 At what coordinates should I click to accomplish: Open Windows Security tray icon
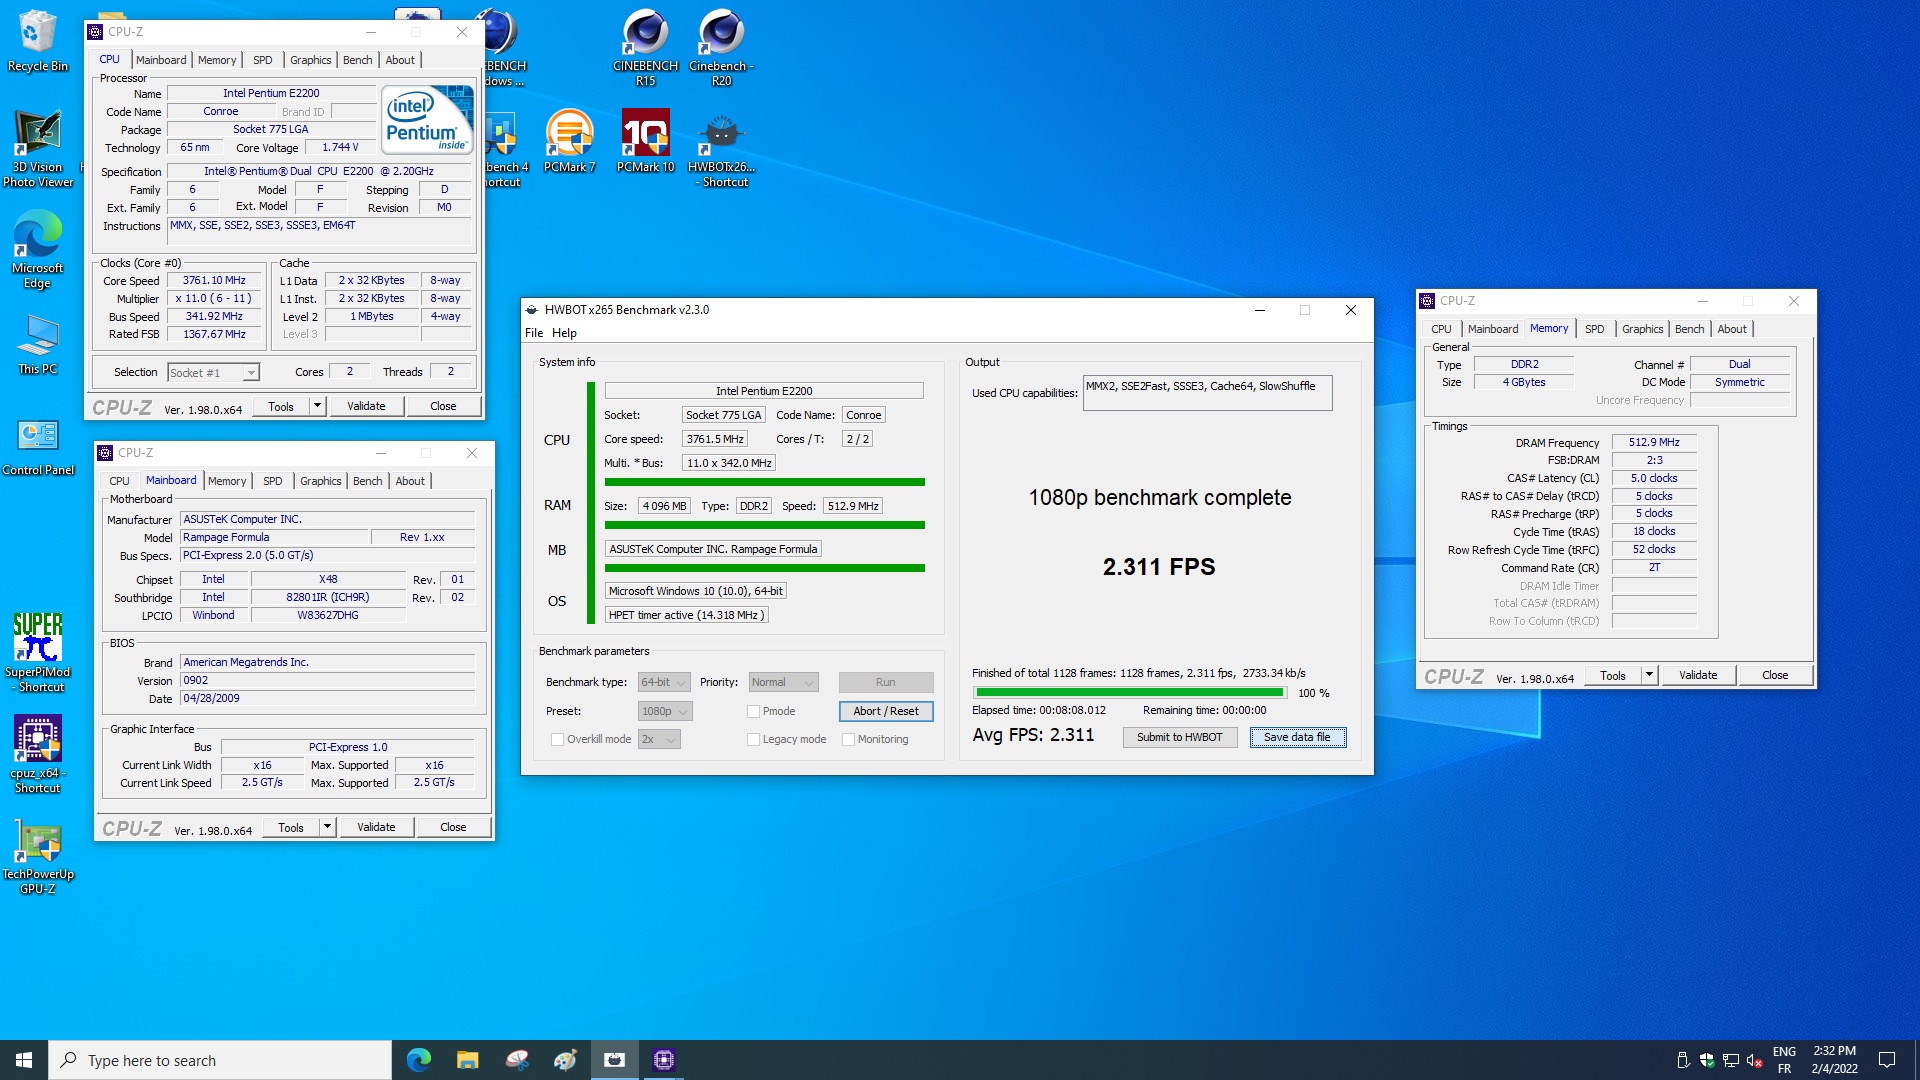click(x=1707, y=1060)
